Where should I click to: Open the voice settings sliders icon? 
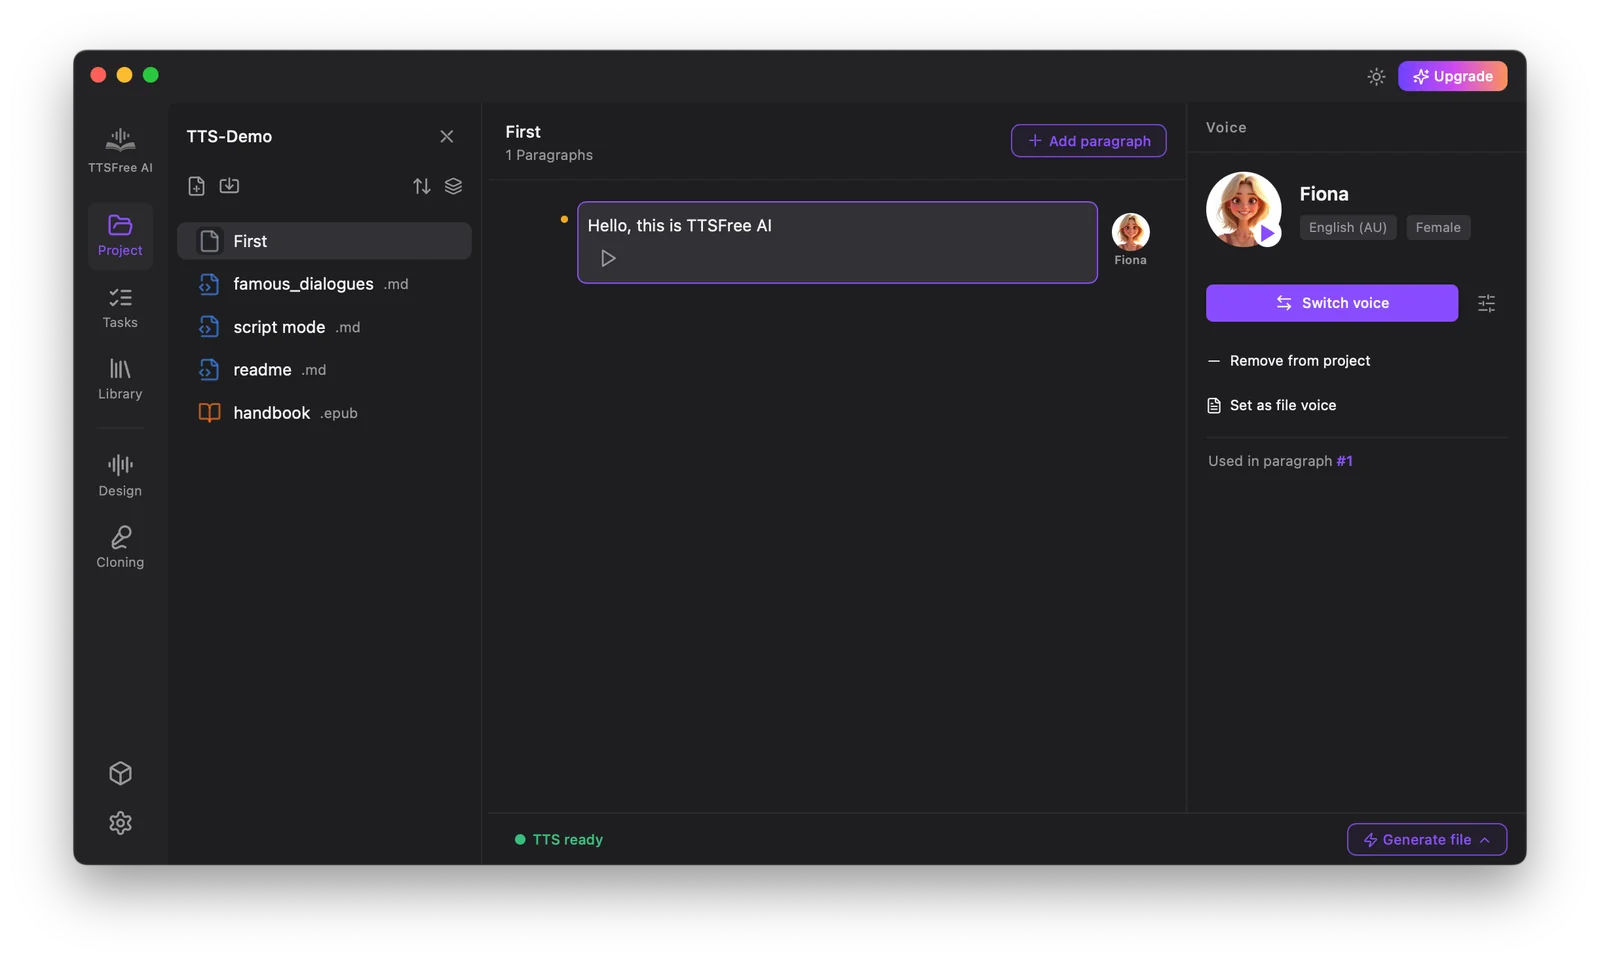tap(1486, 303)
